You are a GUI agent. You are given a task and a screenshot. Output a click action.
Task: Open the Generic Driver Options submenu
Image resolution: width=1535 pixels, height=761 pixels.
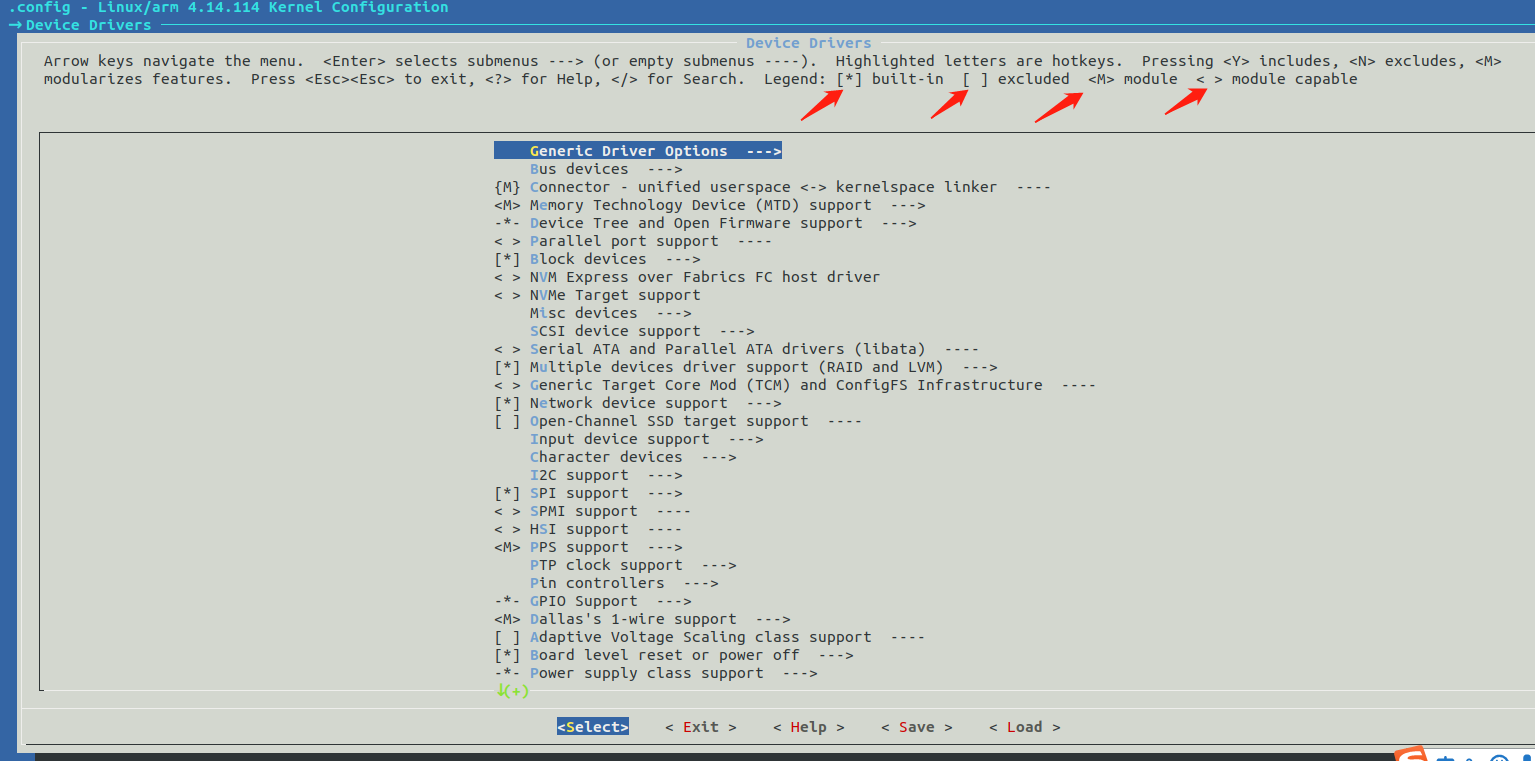tap(637, 151)
